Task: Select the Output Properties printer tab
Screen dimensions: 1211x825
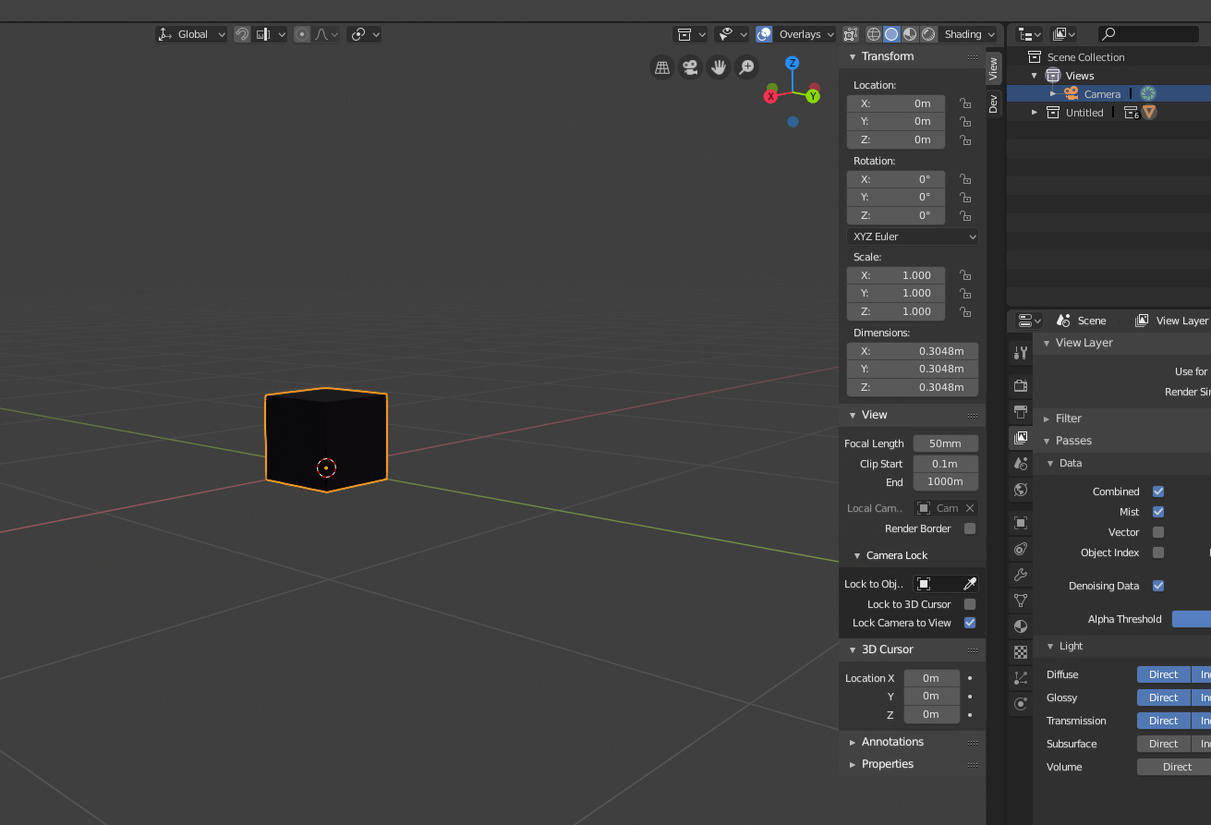Action: click(x=1019, y=411)
